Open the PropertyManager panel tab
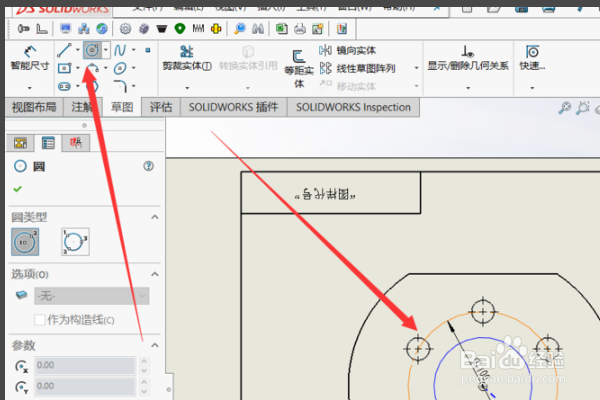 48,143
